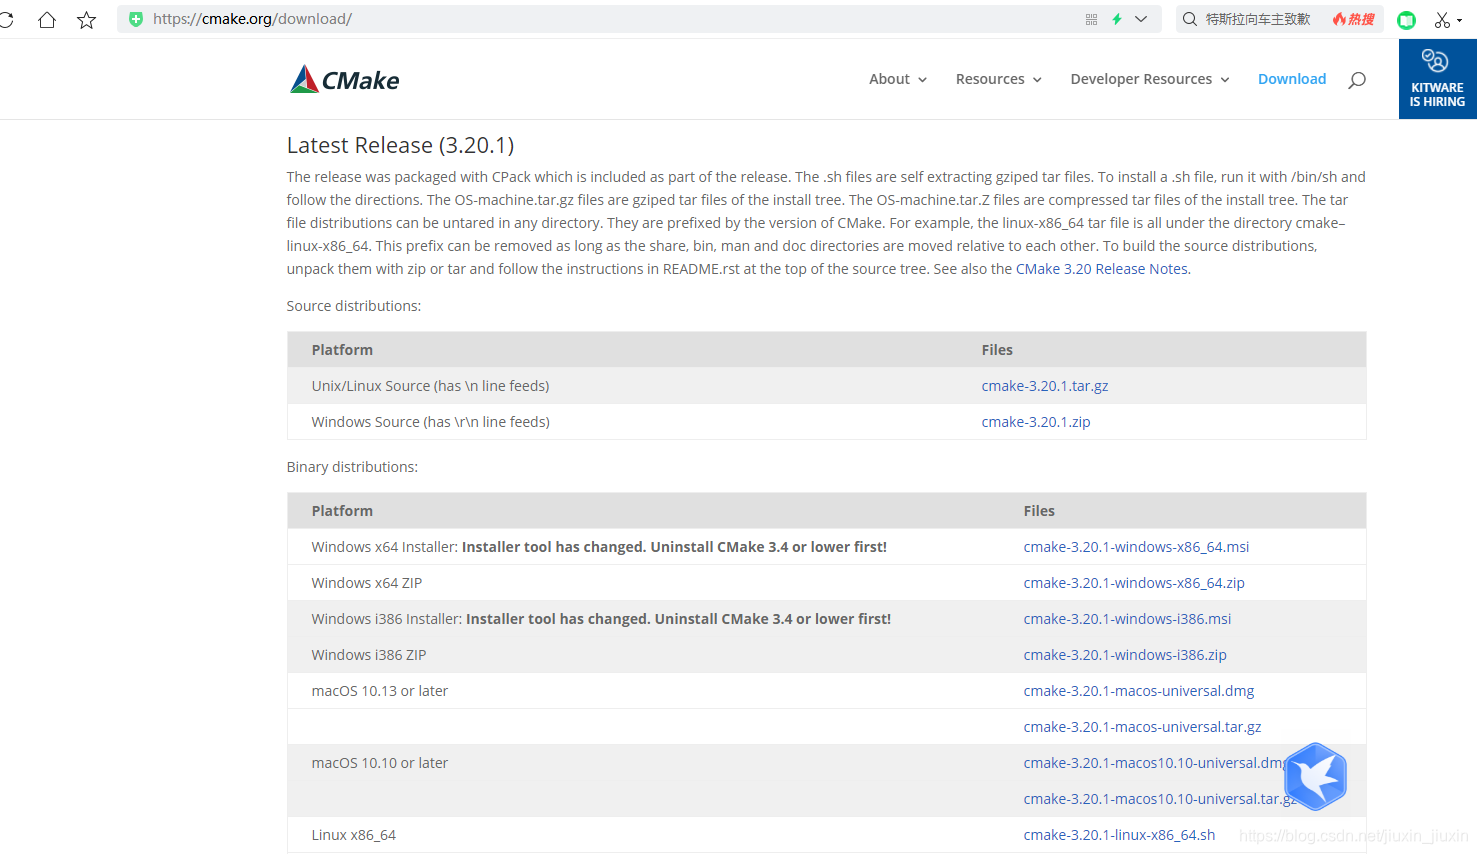Select the 'Windows i386 ZIP' row text
This screenshot has width=1477, height=854.
point(369,655)
